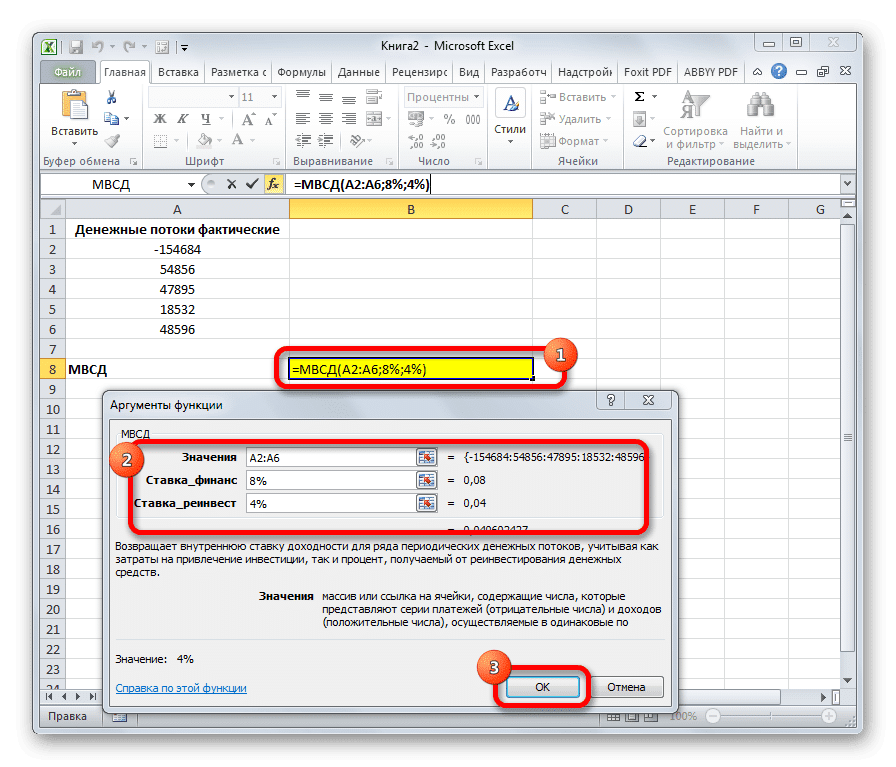
Task: Switch to the Вставка tab
Action: (178, 72)
